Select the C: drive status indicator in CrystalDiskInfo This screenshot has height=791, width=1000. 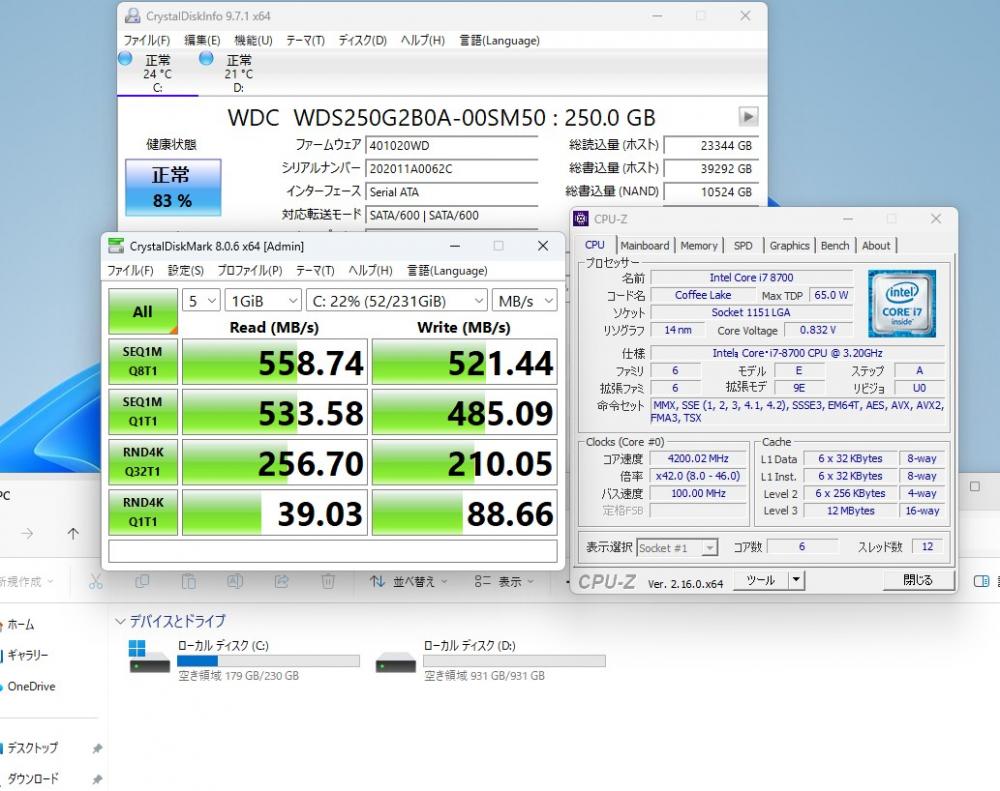(156, 72)
